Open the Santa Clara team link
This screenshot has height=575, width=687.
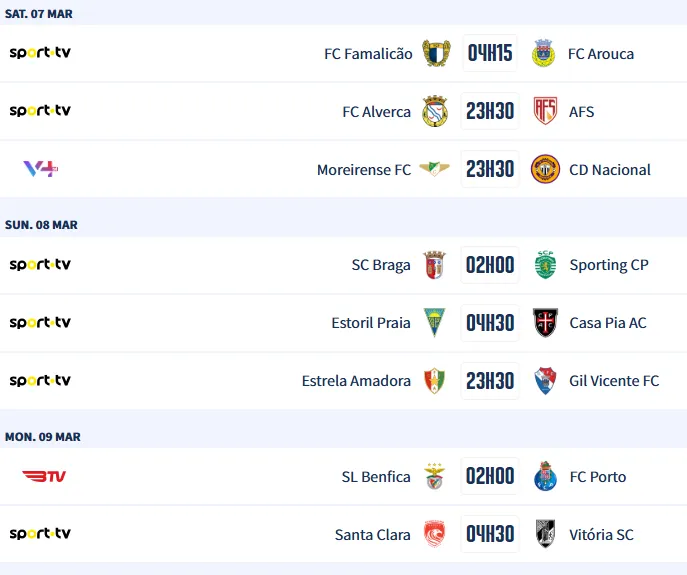click(x=373, y=535)
